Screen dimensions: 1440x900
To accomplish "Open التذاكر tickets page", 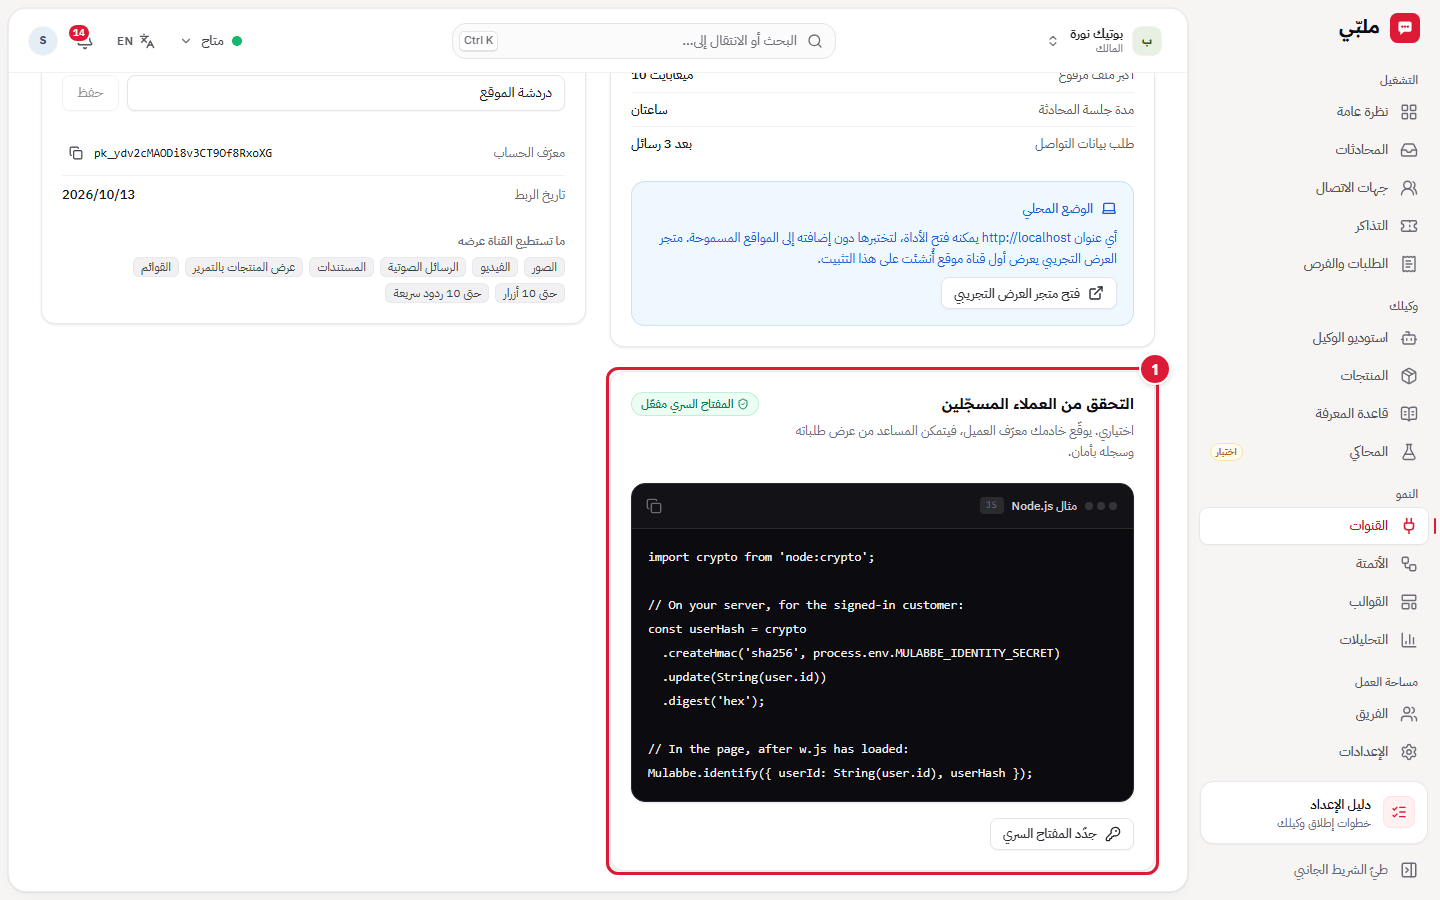I will 1313,226.
